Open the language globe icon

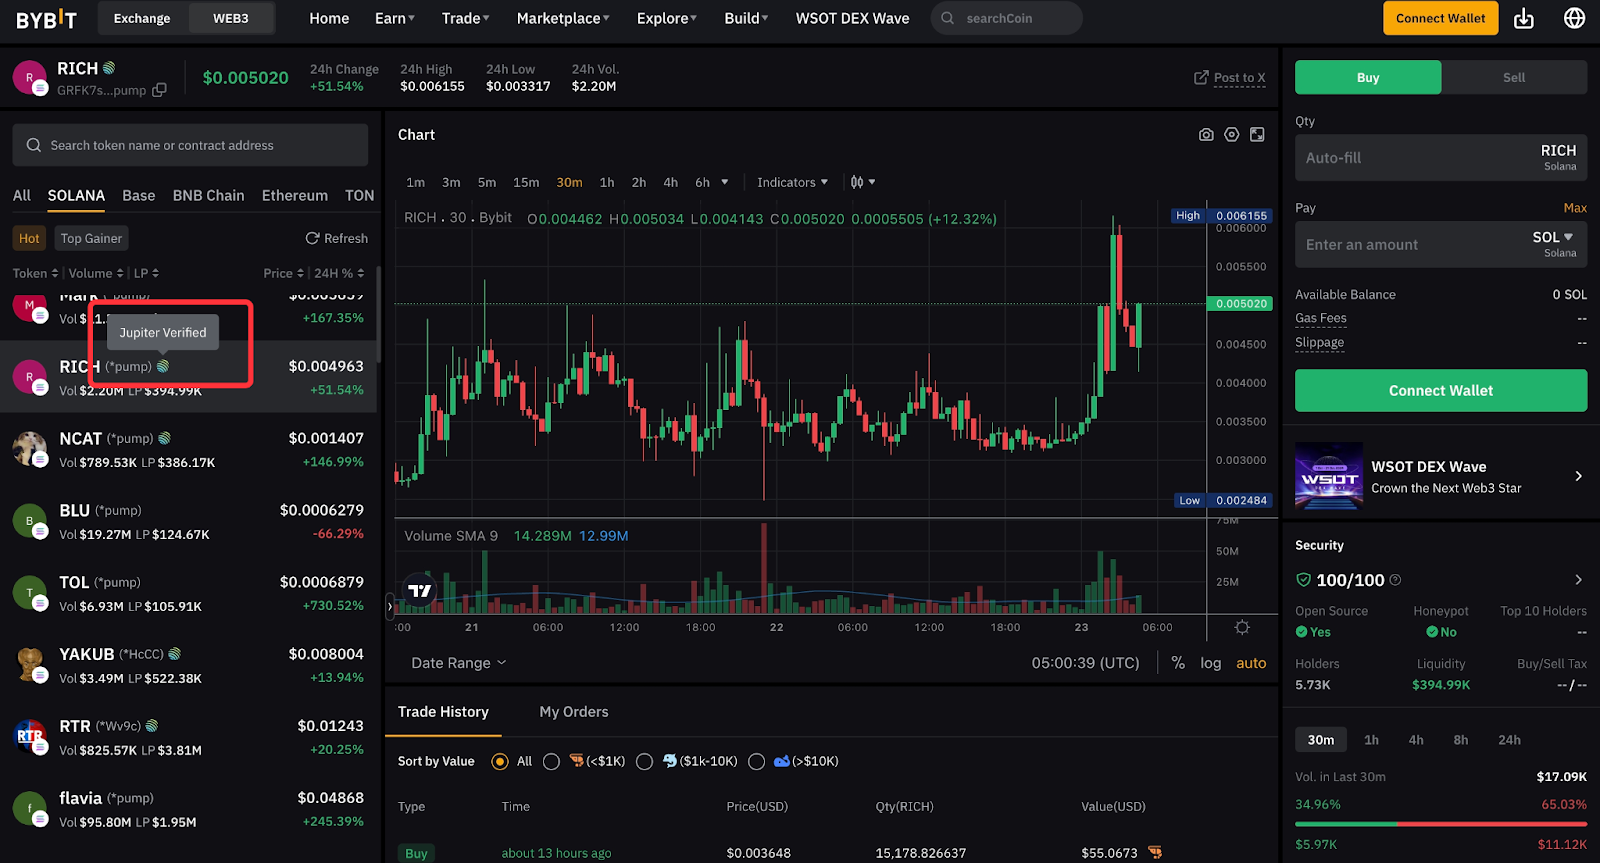pyautogui.click(x=1574, y=18)
